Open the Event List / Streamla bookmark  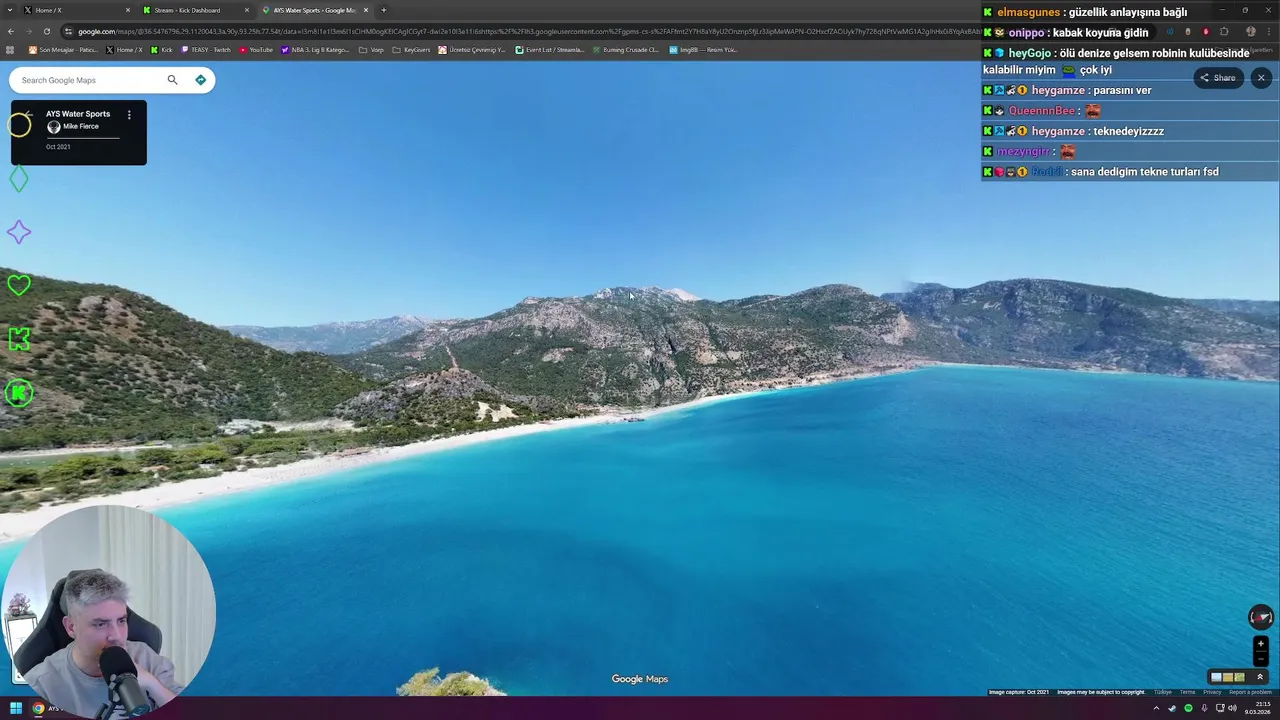click(550, 50)
